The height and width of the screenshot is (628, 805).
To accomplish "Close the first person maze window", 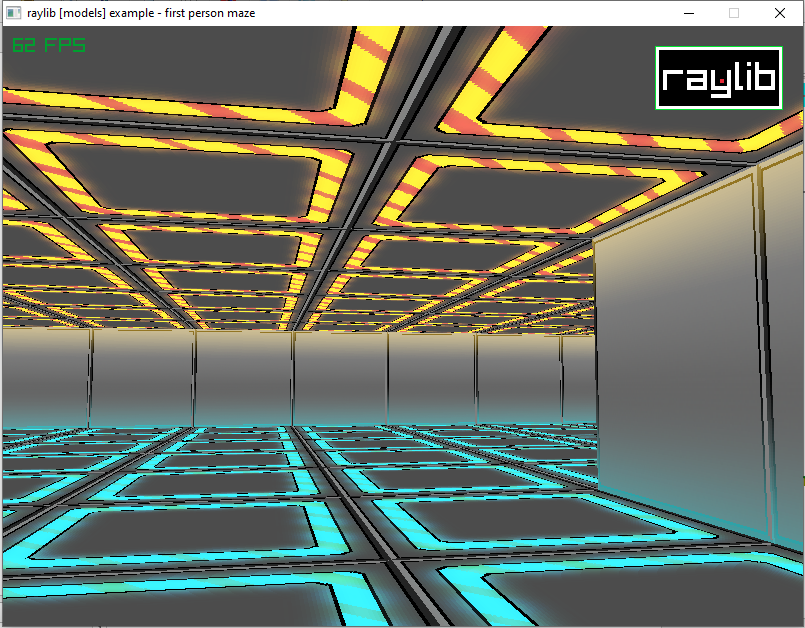I will [778, 13].
